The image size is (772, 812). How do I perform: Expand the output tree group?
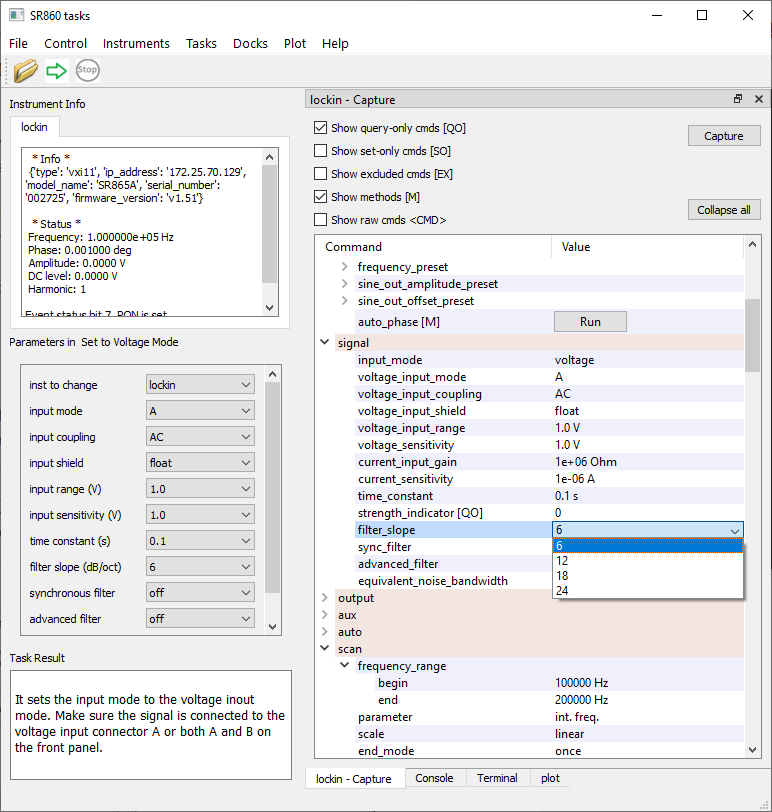click(325, 598)
